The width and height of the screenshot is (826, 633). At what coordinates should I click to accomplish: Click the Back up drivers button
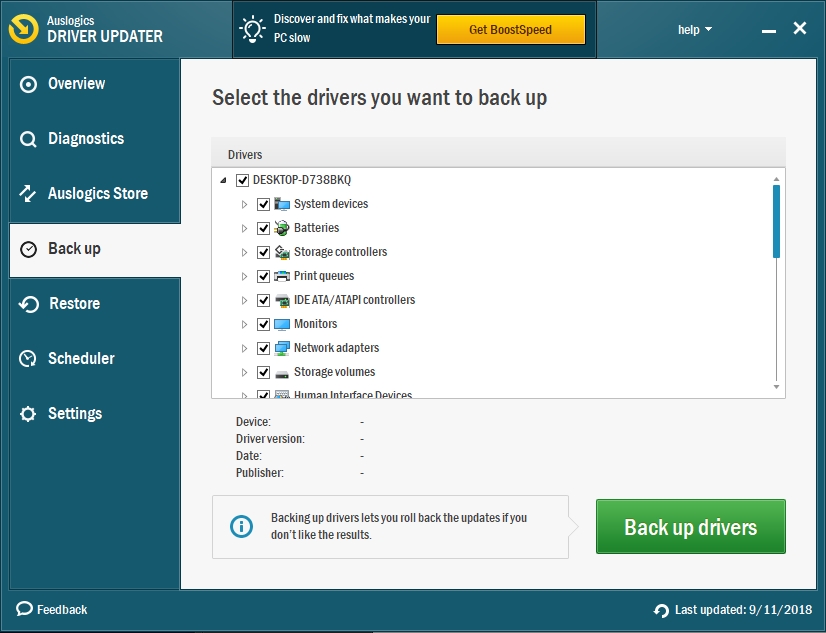click(690, 527)
